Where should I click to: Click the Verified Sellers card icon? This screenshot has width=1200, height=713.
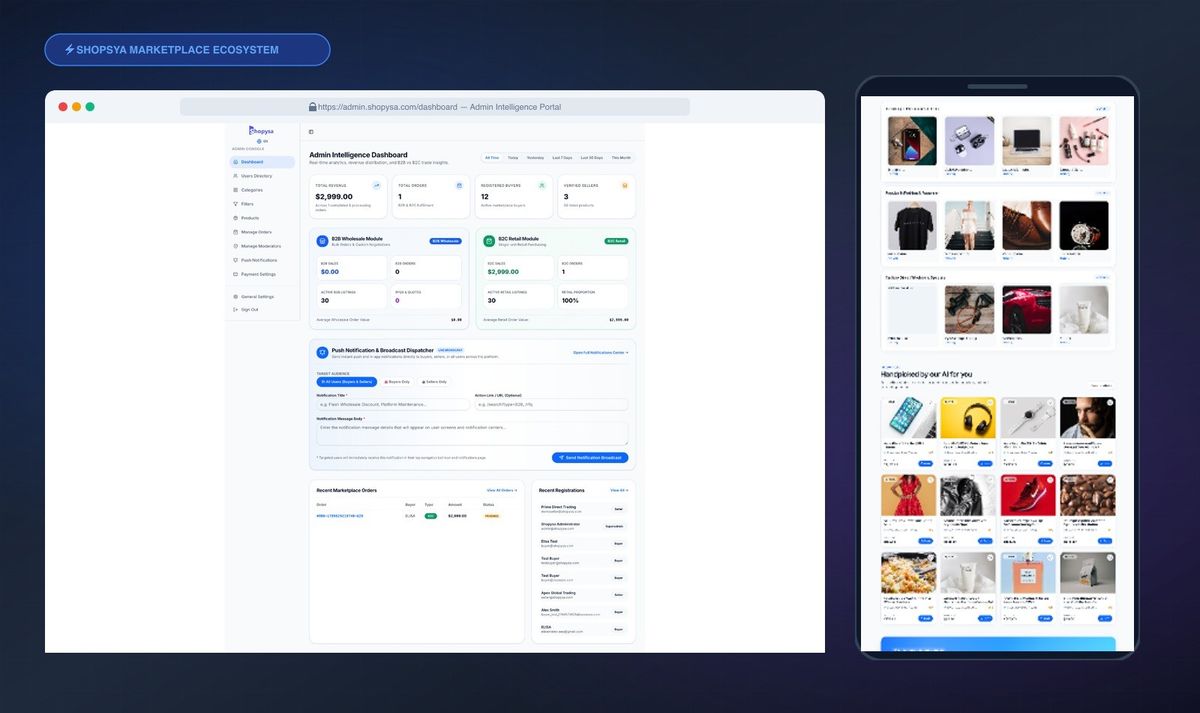tap(625, 185)
